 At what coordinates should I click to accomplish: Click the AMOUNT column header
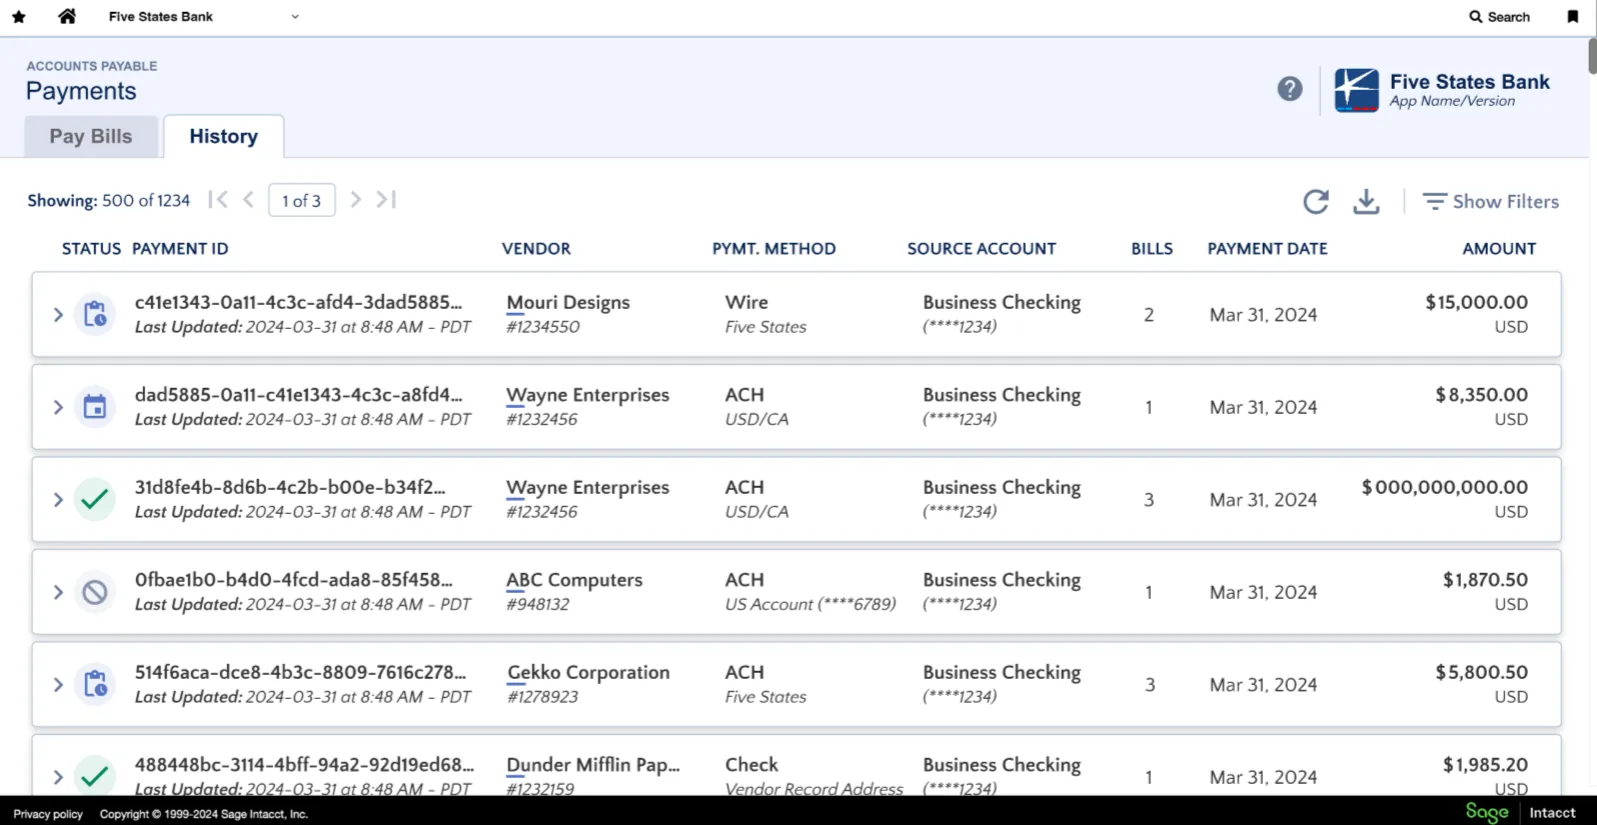click(1499, 249)
